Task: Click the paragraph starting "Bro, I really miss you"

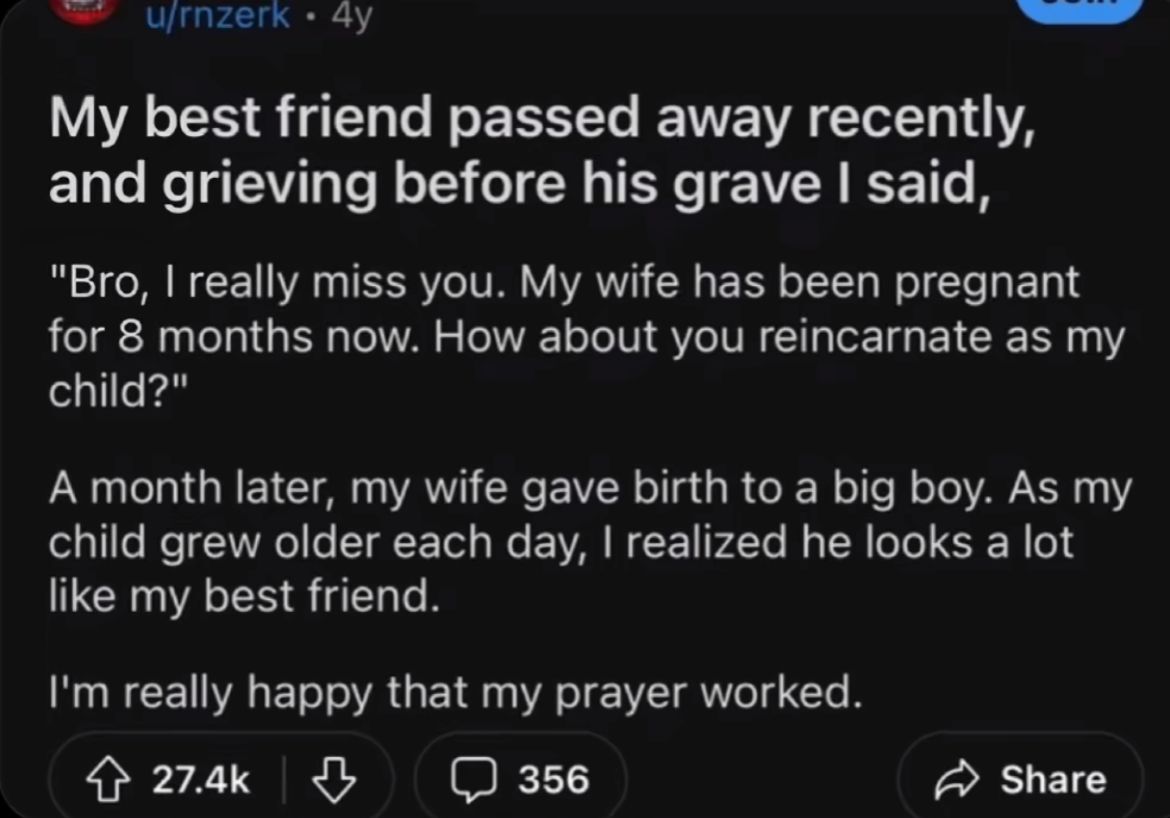Action: click(x=585, y=334)
